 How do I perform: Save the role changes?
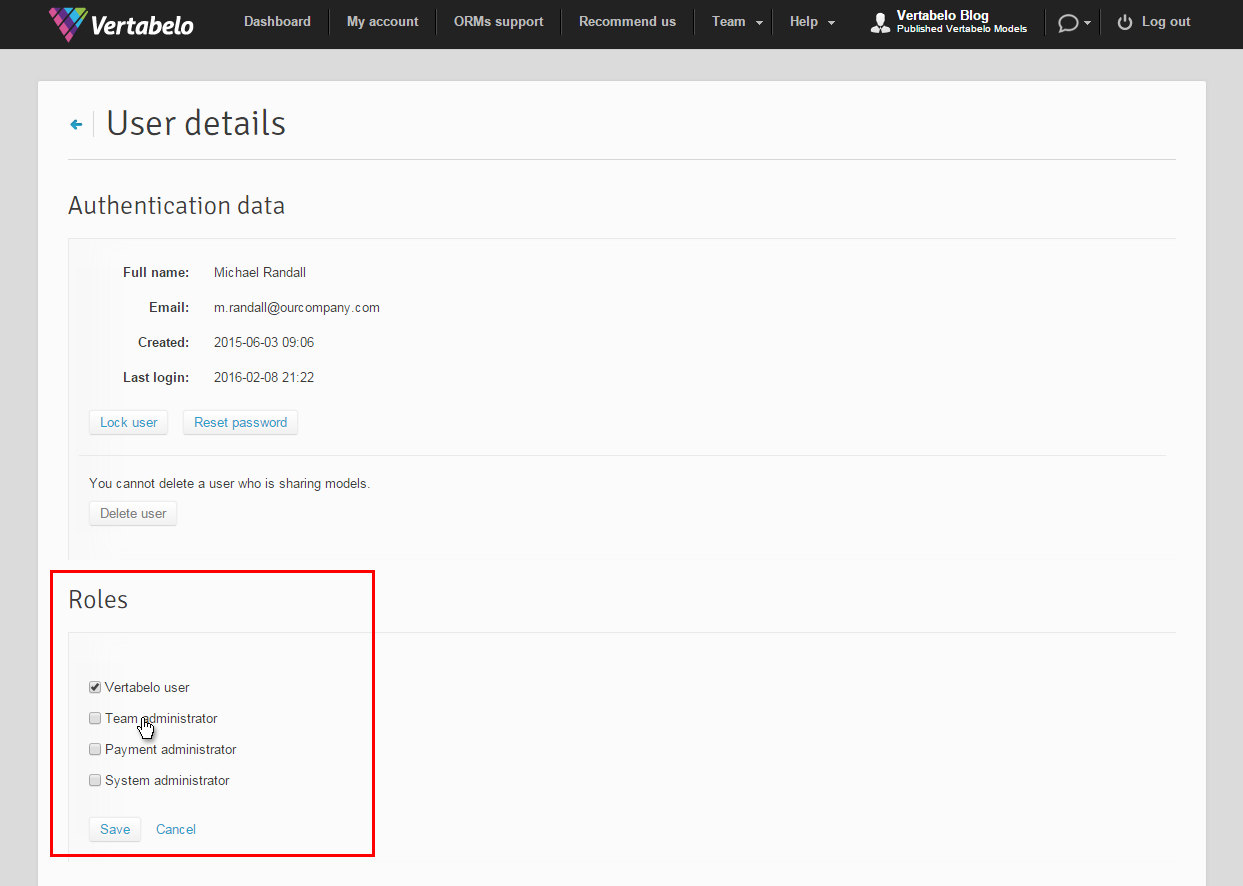coord(115,829)
